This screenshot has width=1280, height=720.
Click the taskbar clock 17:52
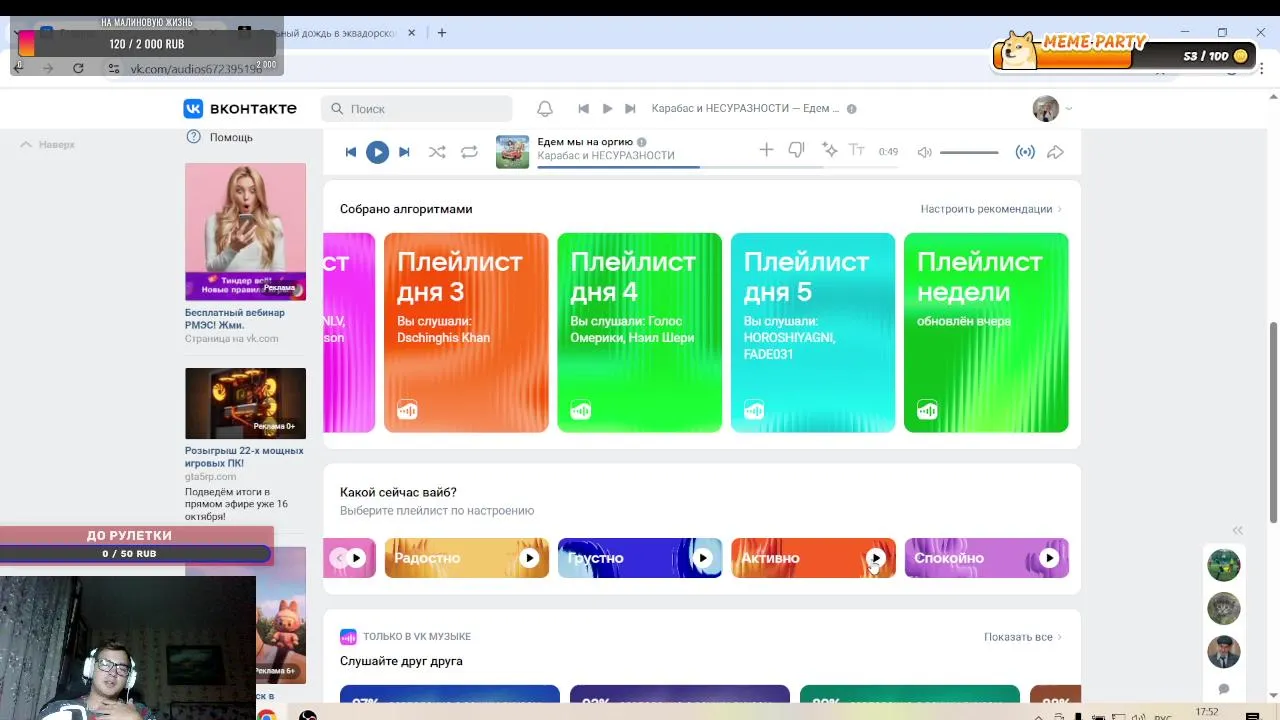tap(1207, 712)
